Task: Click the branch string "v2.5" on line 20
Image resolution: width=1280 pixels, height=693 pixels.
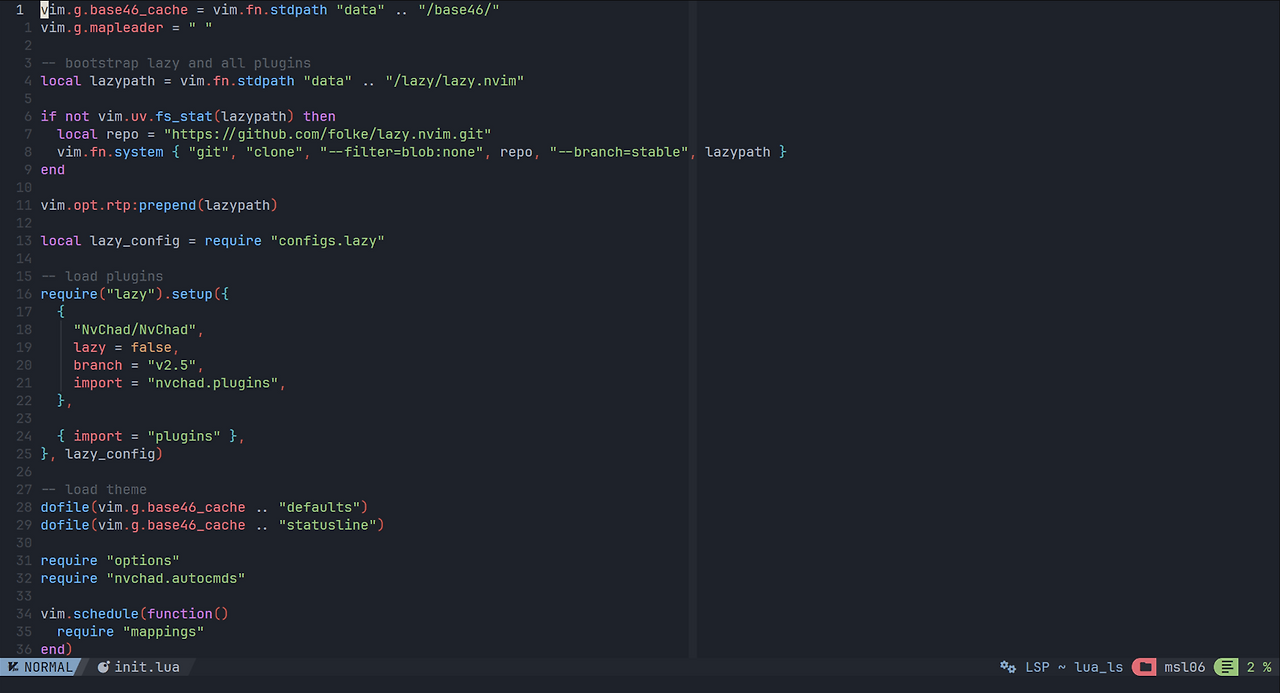Action: [172, 365]
